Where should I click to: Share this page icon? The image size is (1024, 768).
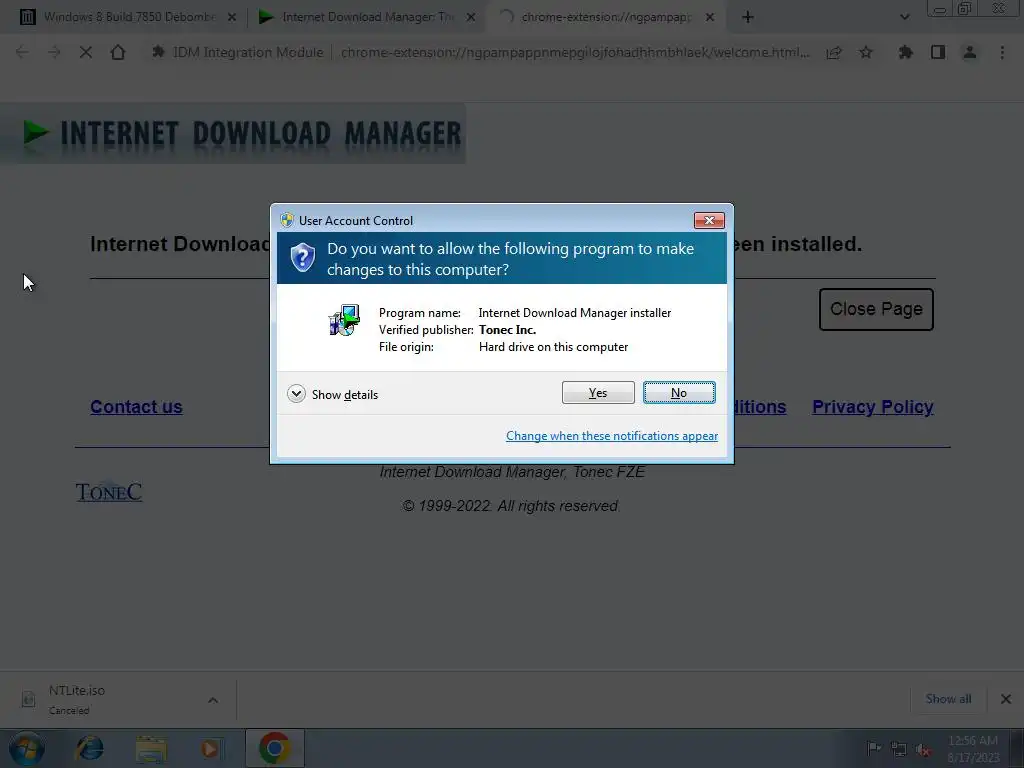click(834, 52)
